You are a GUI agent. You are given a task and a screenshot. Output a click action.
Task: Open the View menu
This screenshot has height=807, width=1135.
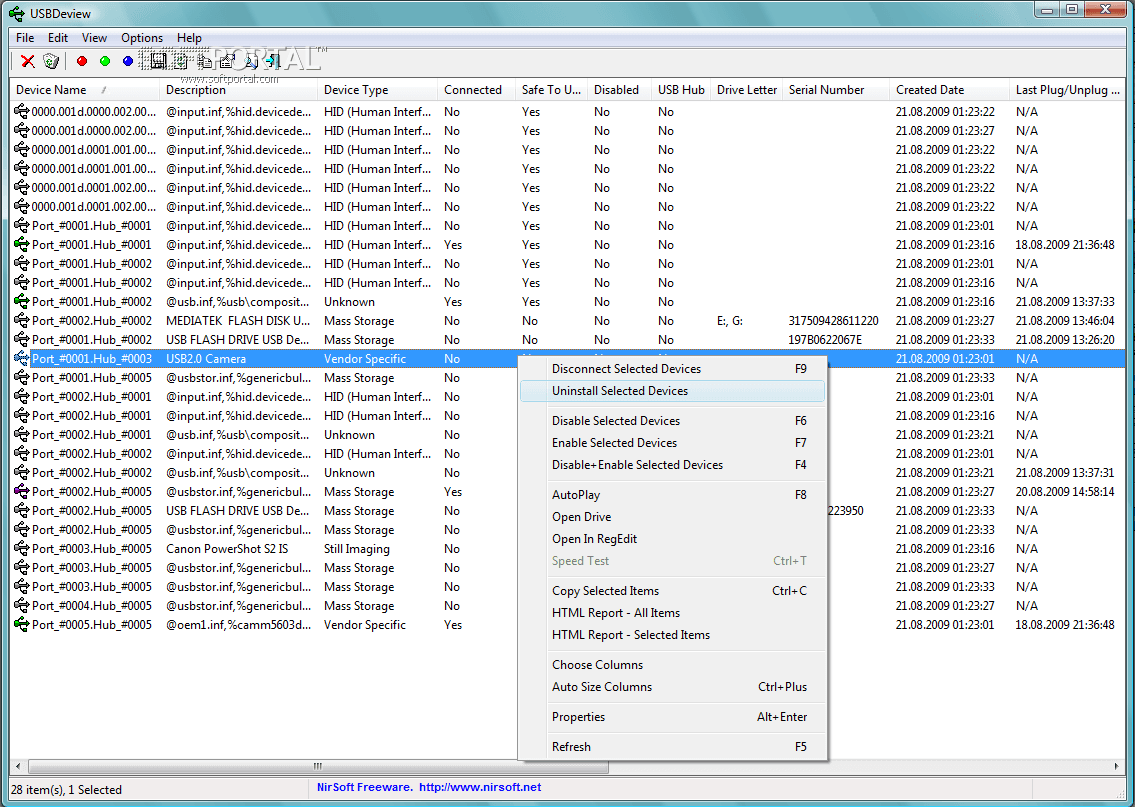[94, 38]
